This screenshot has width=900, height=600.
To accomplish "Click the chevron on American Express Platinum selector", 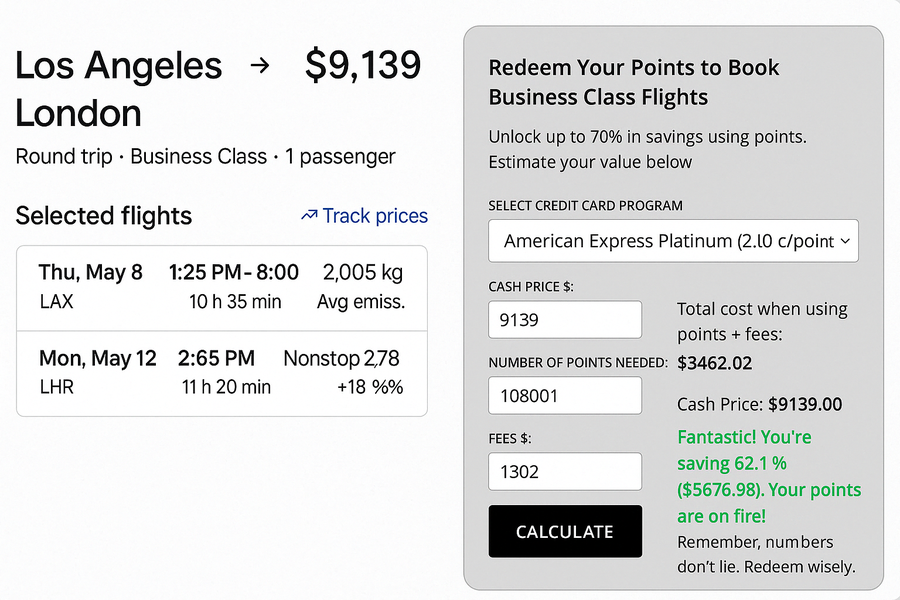I will pyautogui.click(x=845, y=241).
